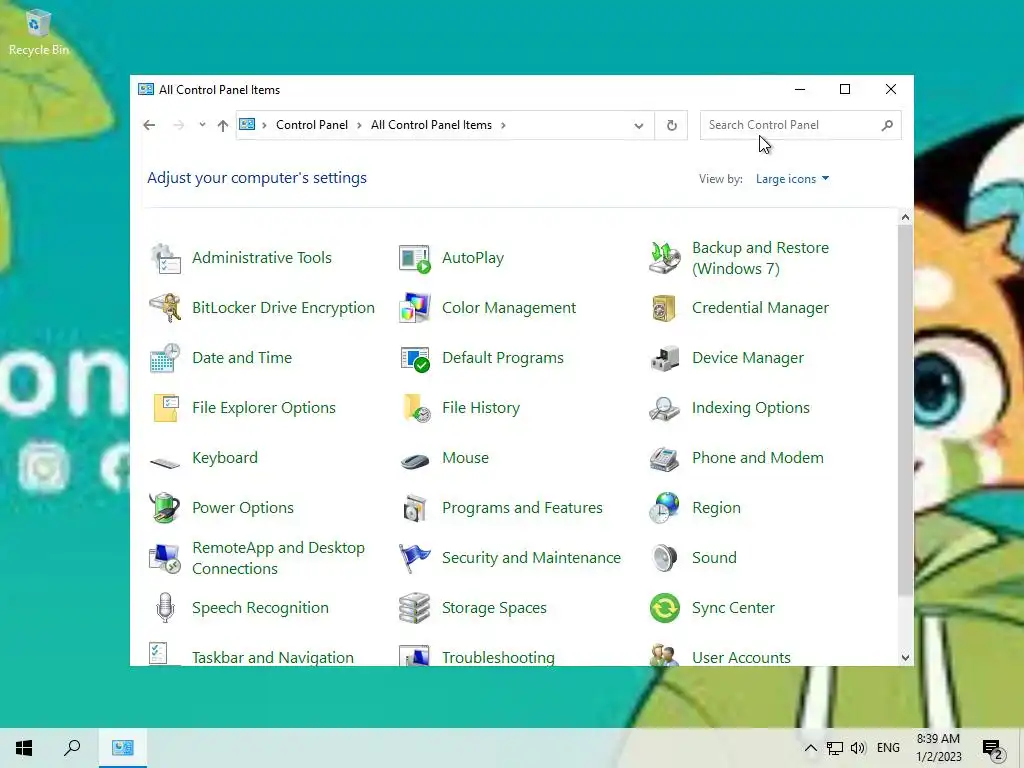Click the Programs and Features icon
1024x768 pixels.
pos(415,508)
